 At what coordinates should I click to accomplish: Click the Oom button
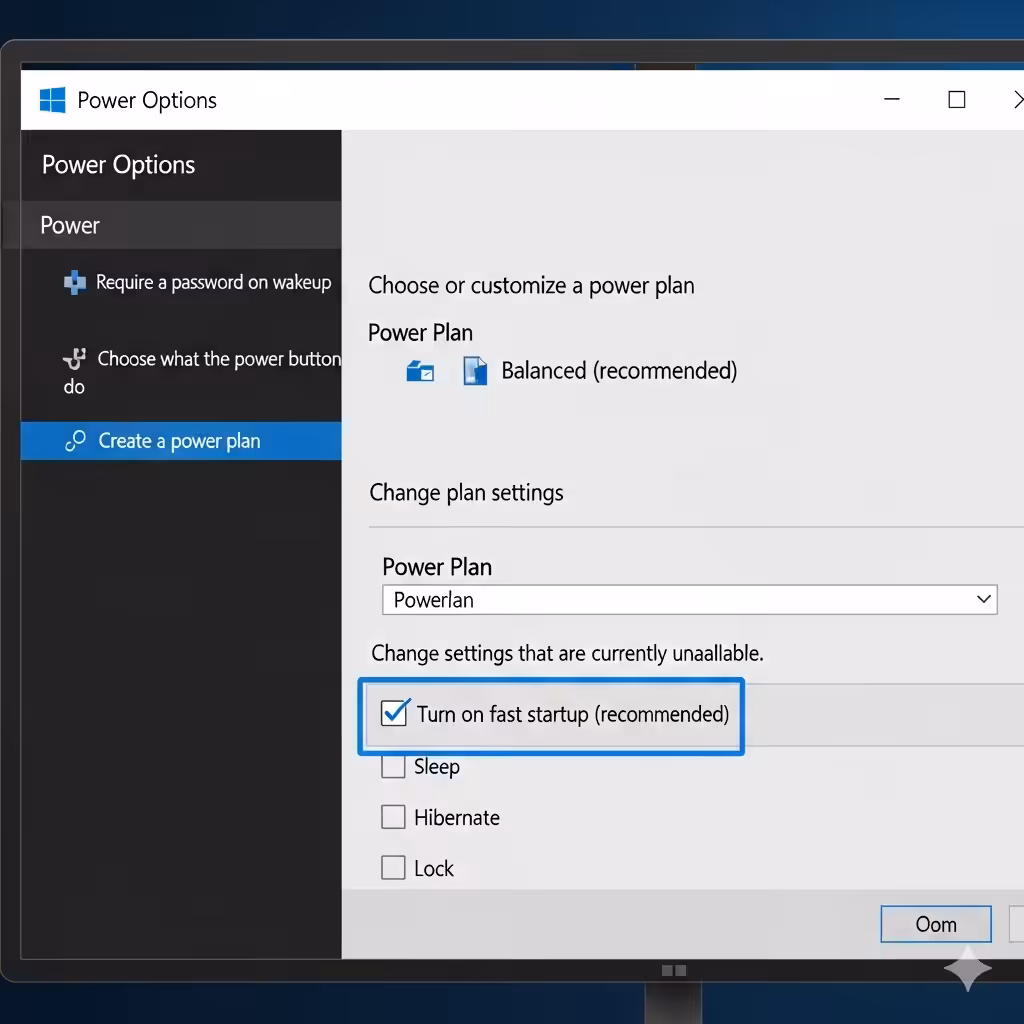tap(936, 924)
